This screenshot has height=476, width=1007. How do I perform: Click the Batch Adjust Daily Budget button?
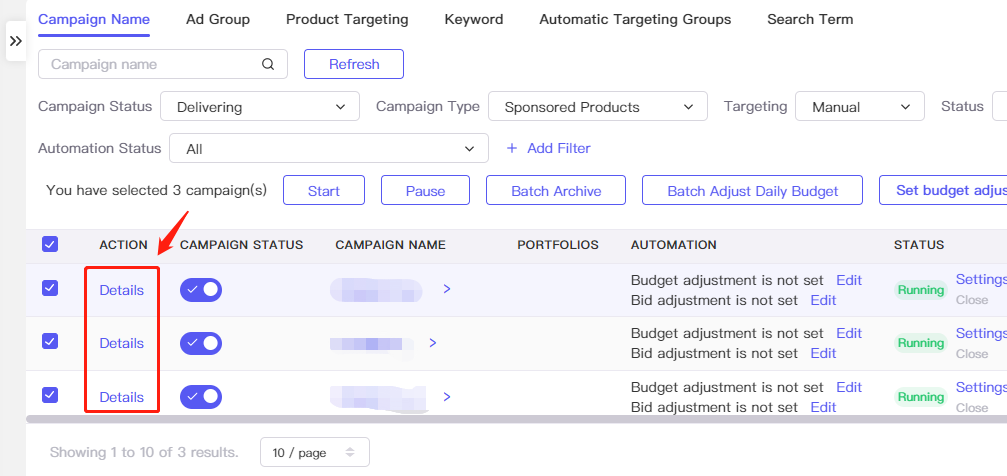tap(753, 191)
